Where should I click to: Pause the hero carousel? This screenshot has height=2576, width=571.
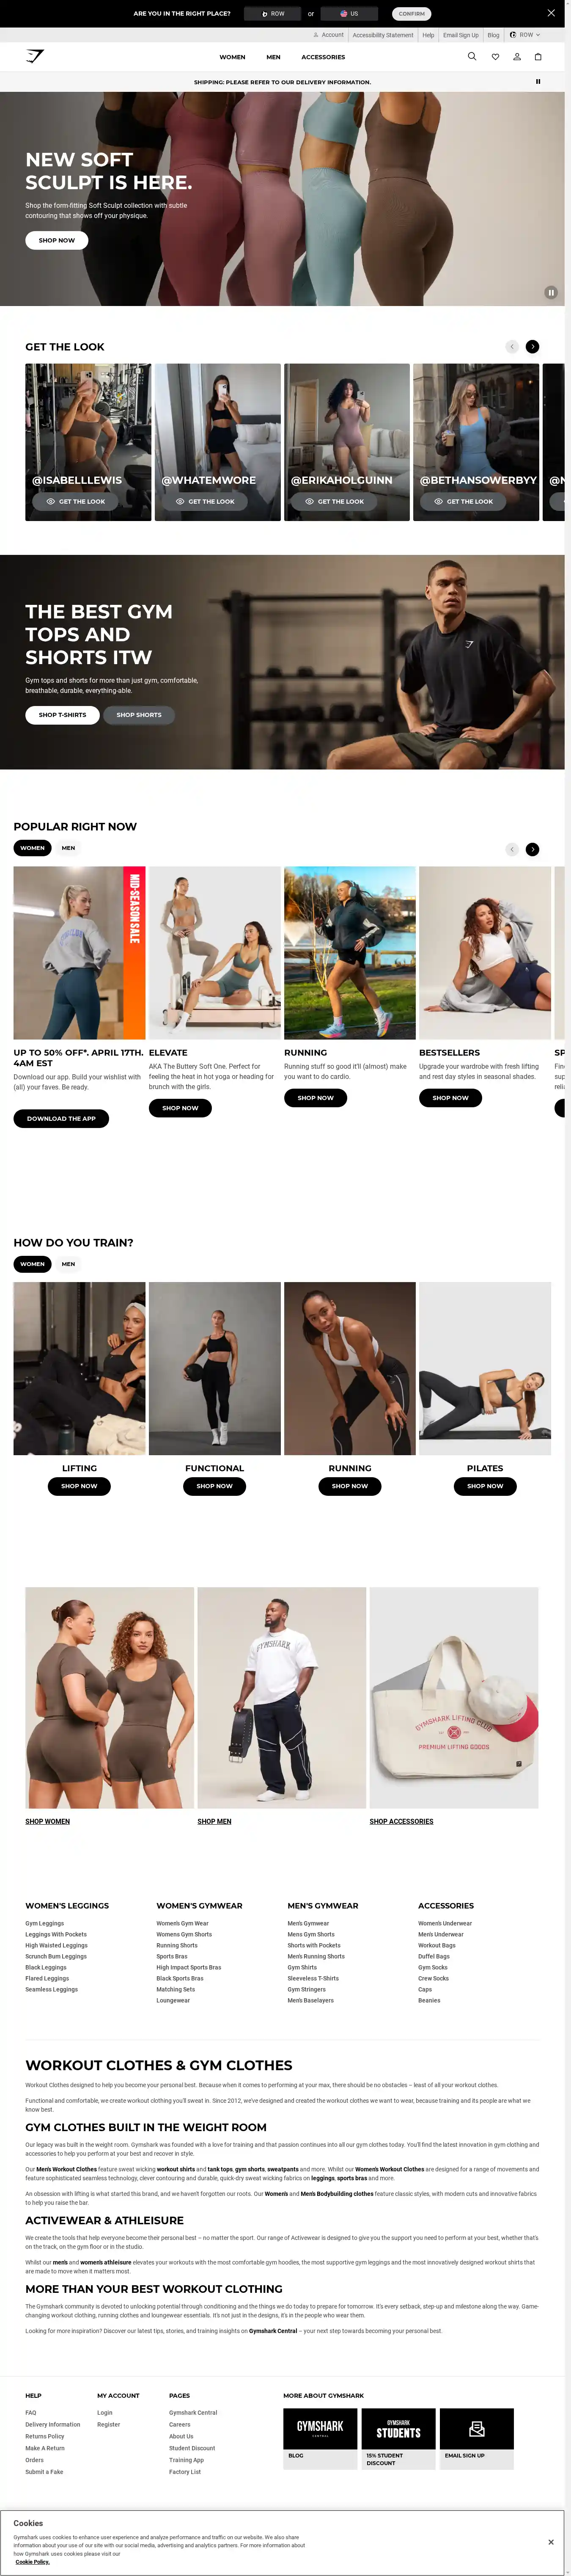(550, 292)
